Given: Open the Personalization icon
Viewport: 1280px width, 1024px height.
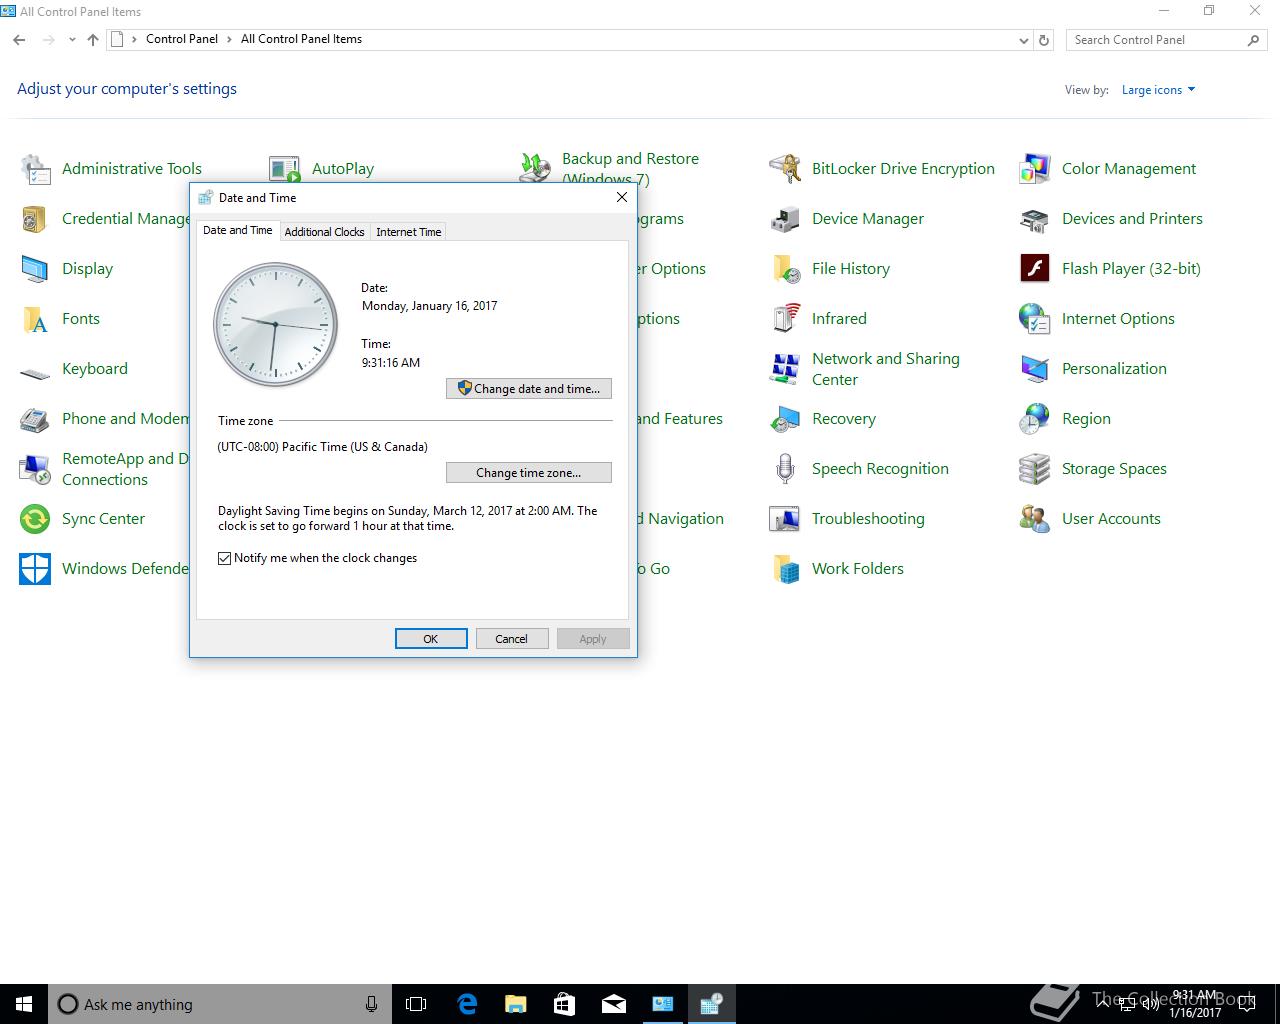Looking at the screenshot, I should [1035, 369].
